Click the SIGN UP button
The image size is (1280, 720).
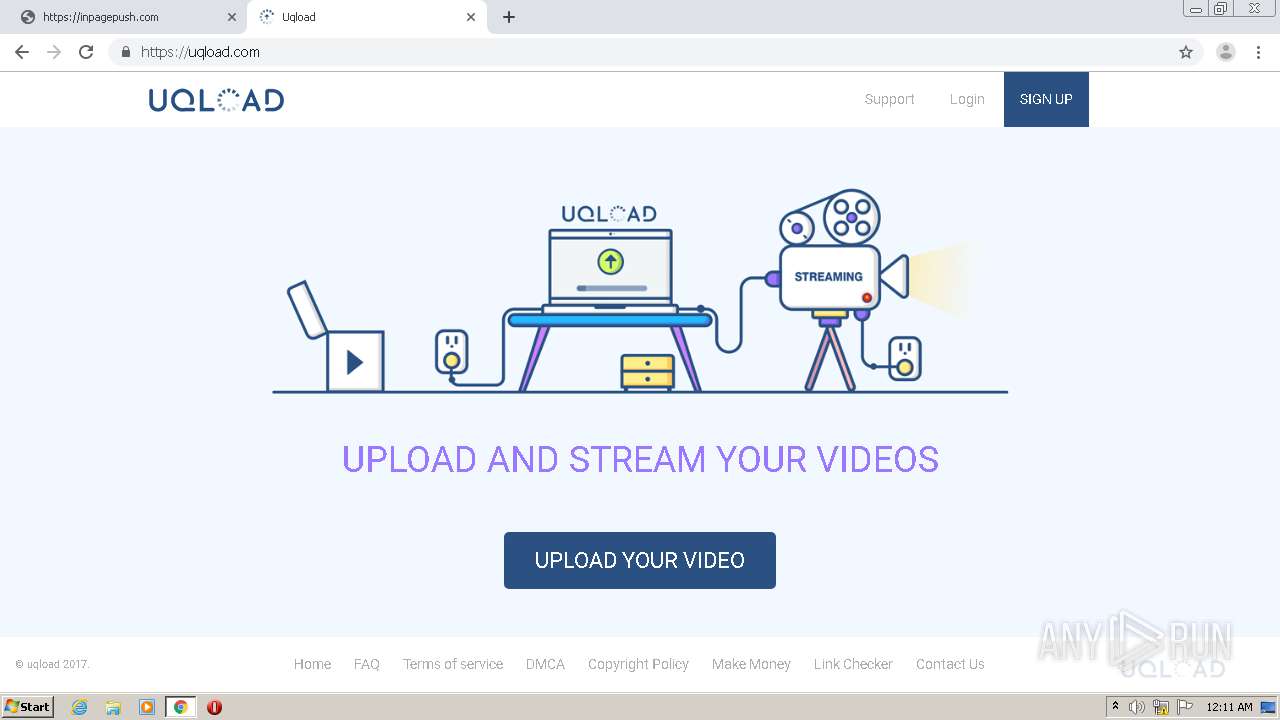click(x=1046, y=99)
